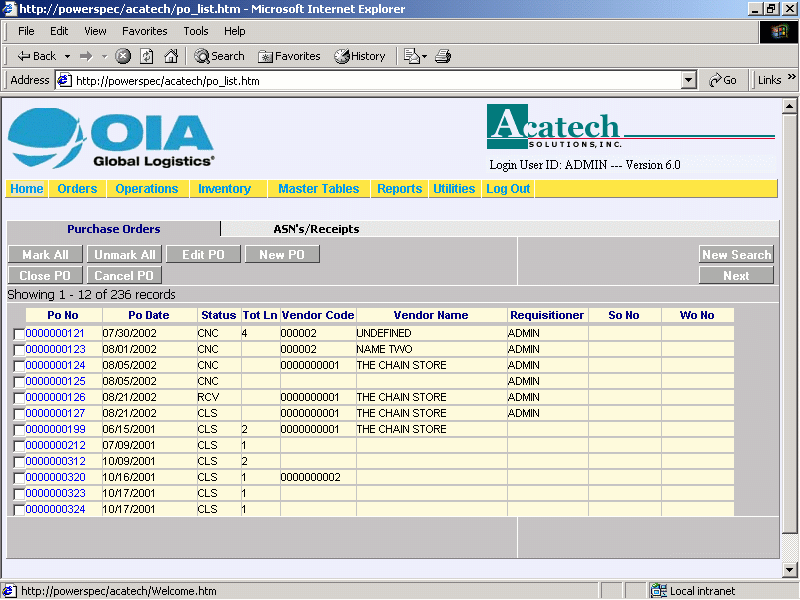Print the page with the printer icon
The width and height of the screenshot is (800, 600).
(443, 56)
